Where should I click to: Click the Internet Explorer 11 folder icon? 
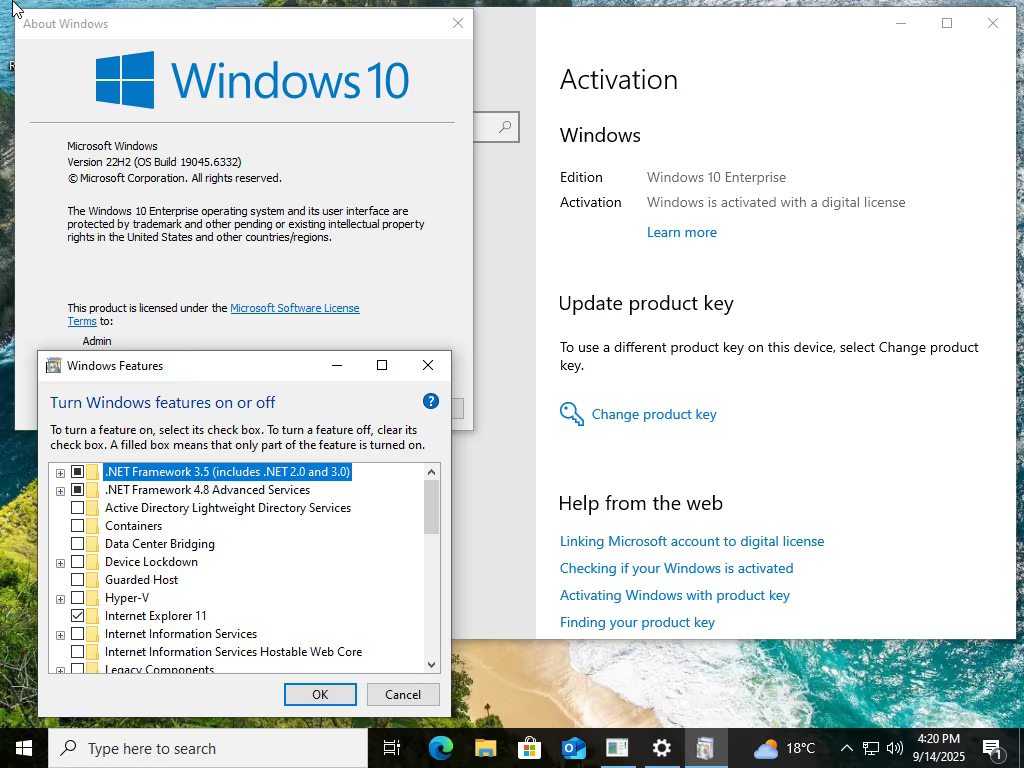(93, 616)
